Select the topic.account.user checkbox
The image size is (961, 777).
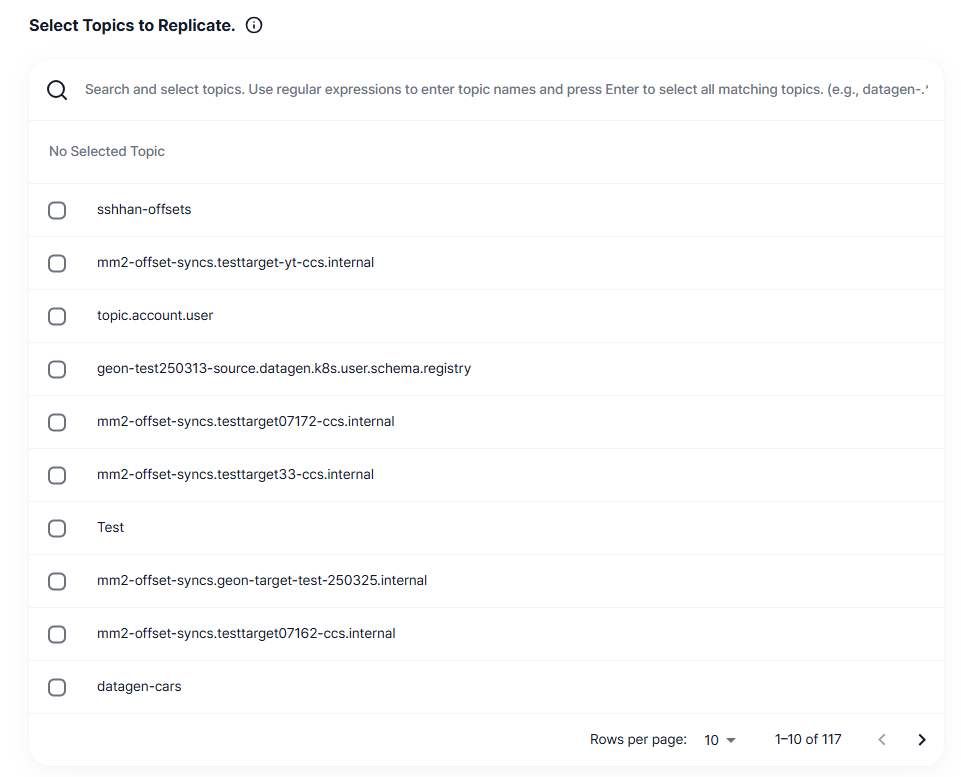tap(57, 316)
